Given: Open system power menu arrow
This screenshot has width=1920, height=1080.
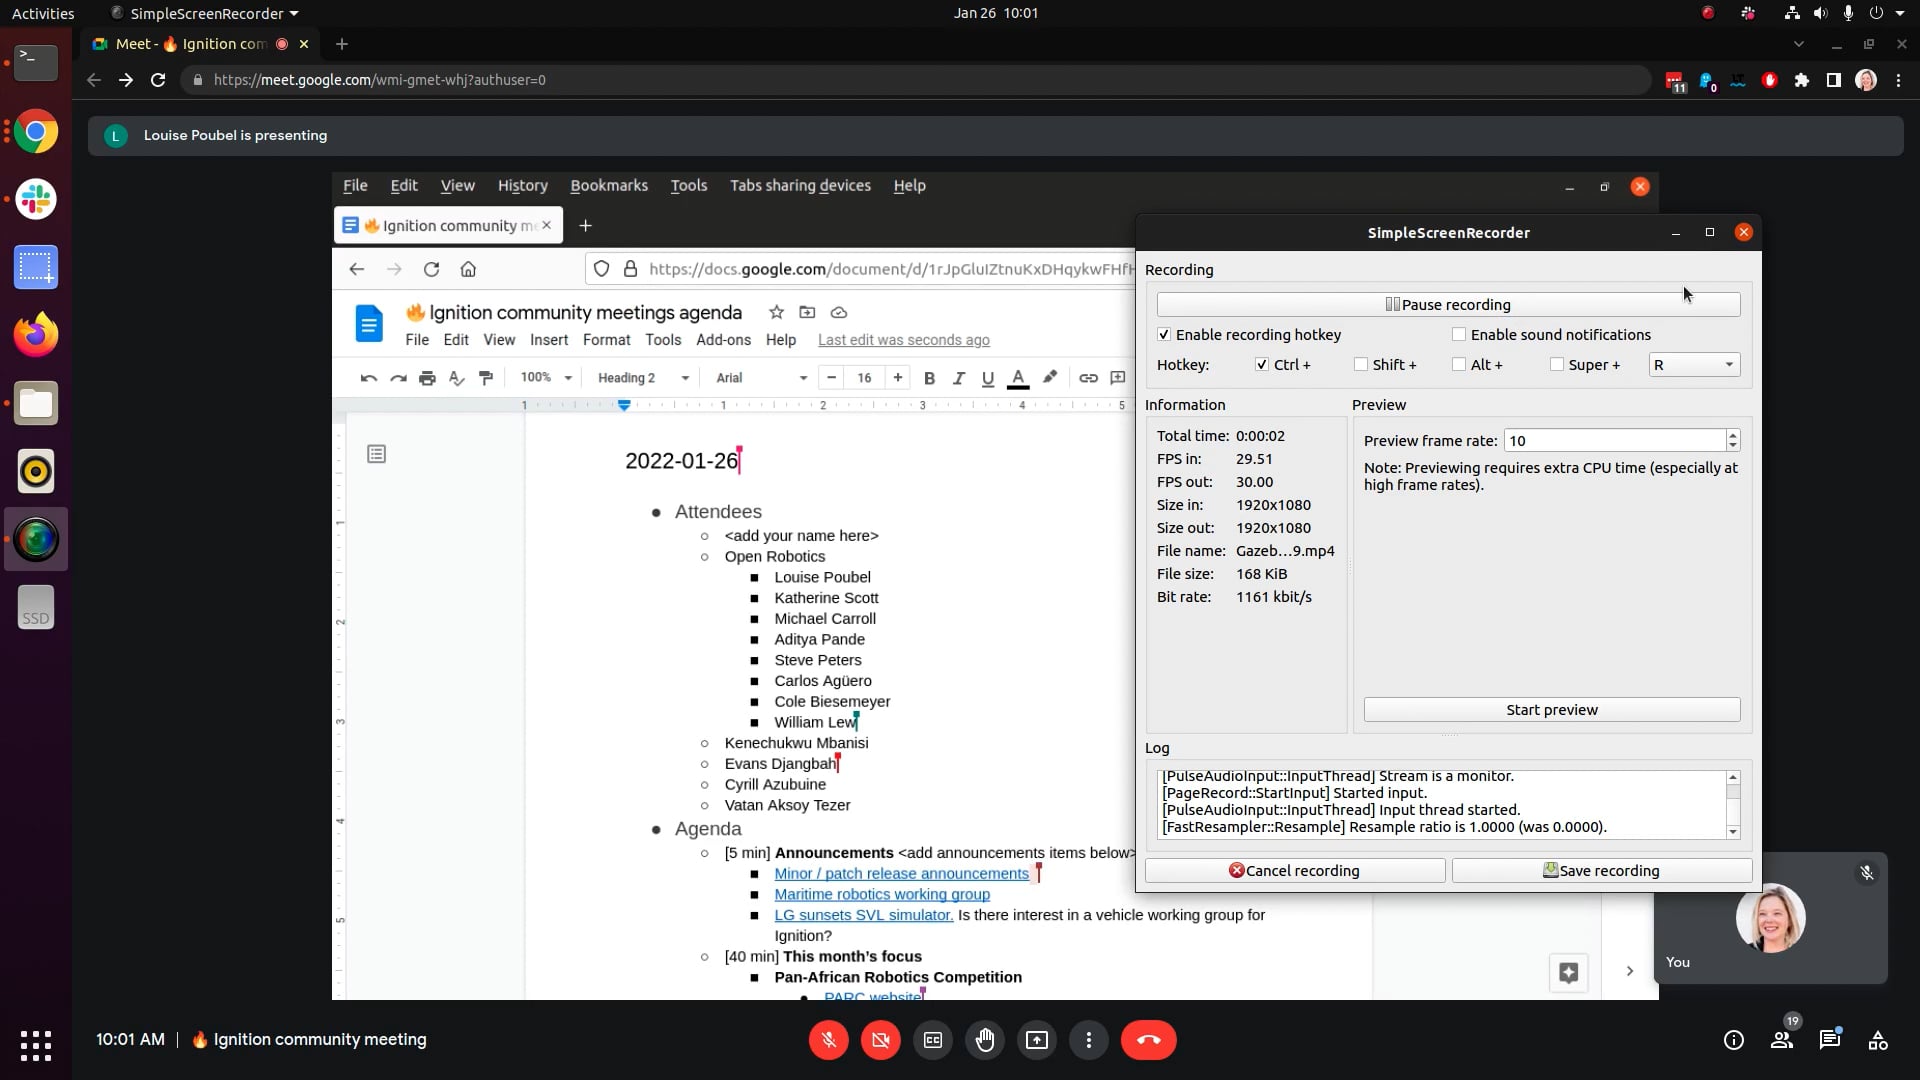Looking at the screenshot, I should point(1900,13).
